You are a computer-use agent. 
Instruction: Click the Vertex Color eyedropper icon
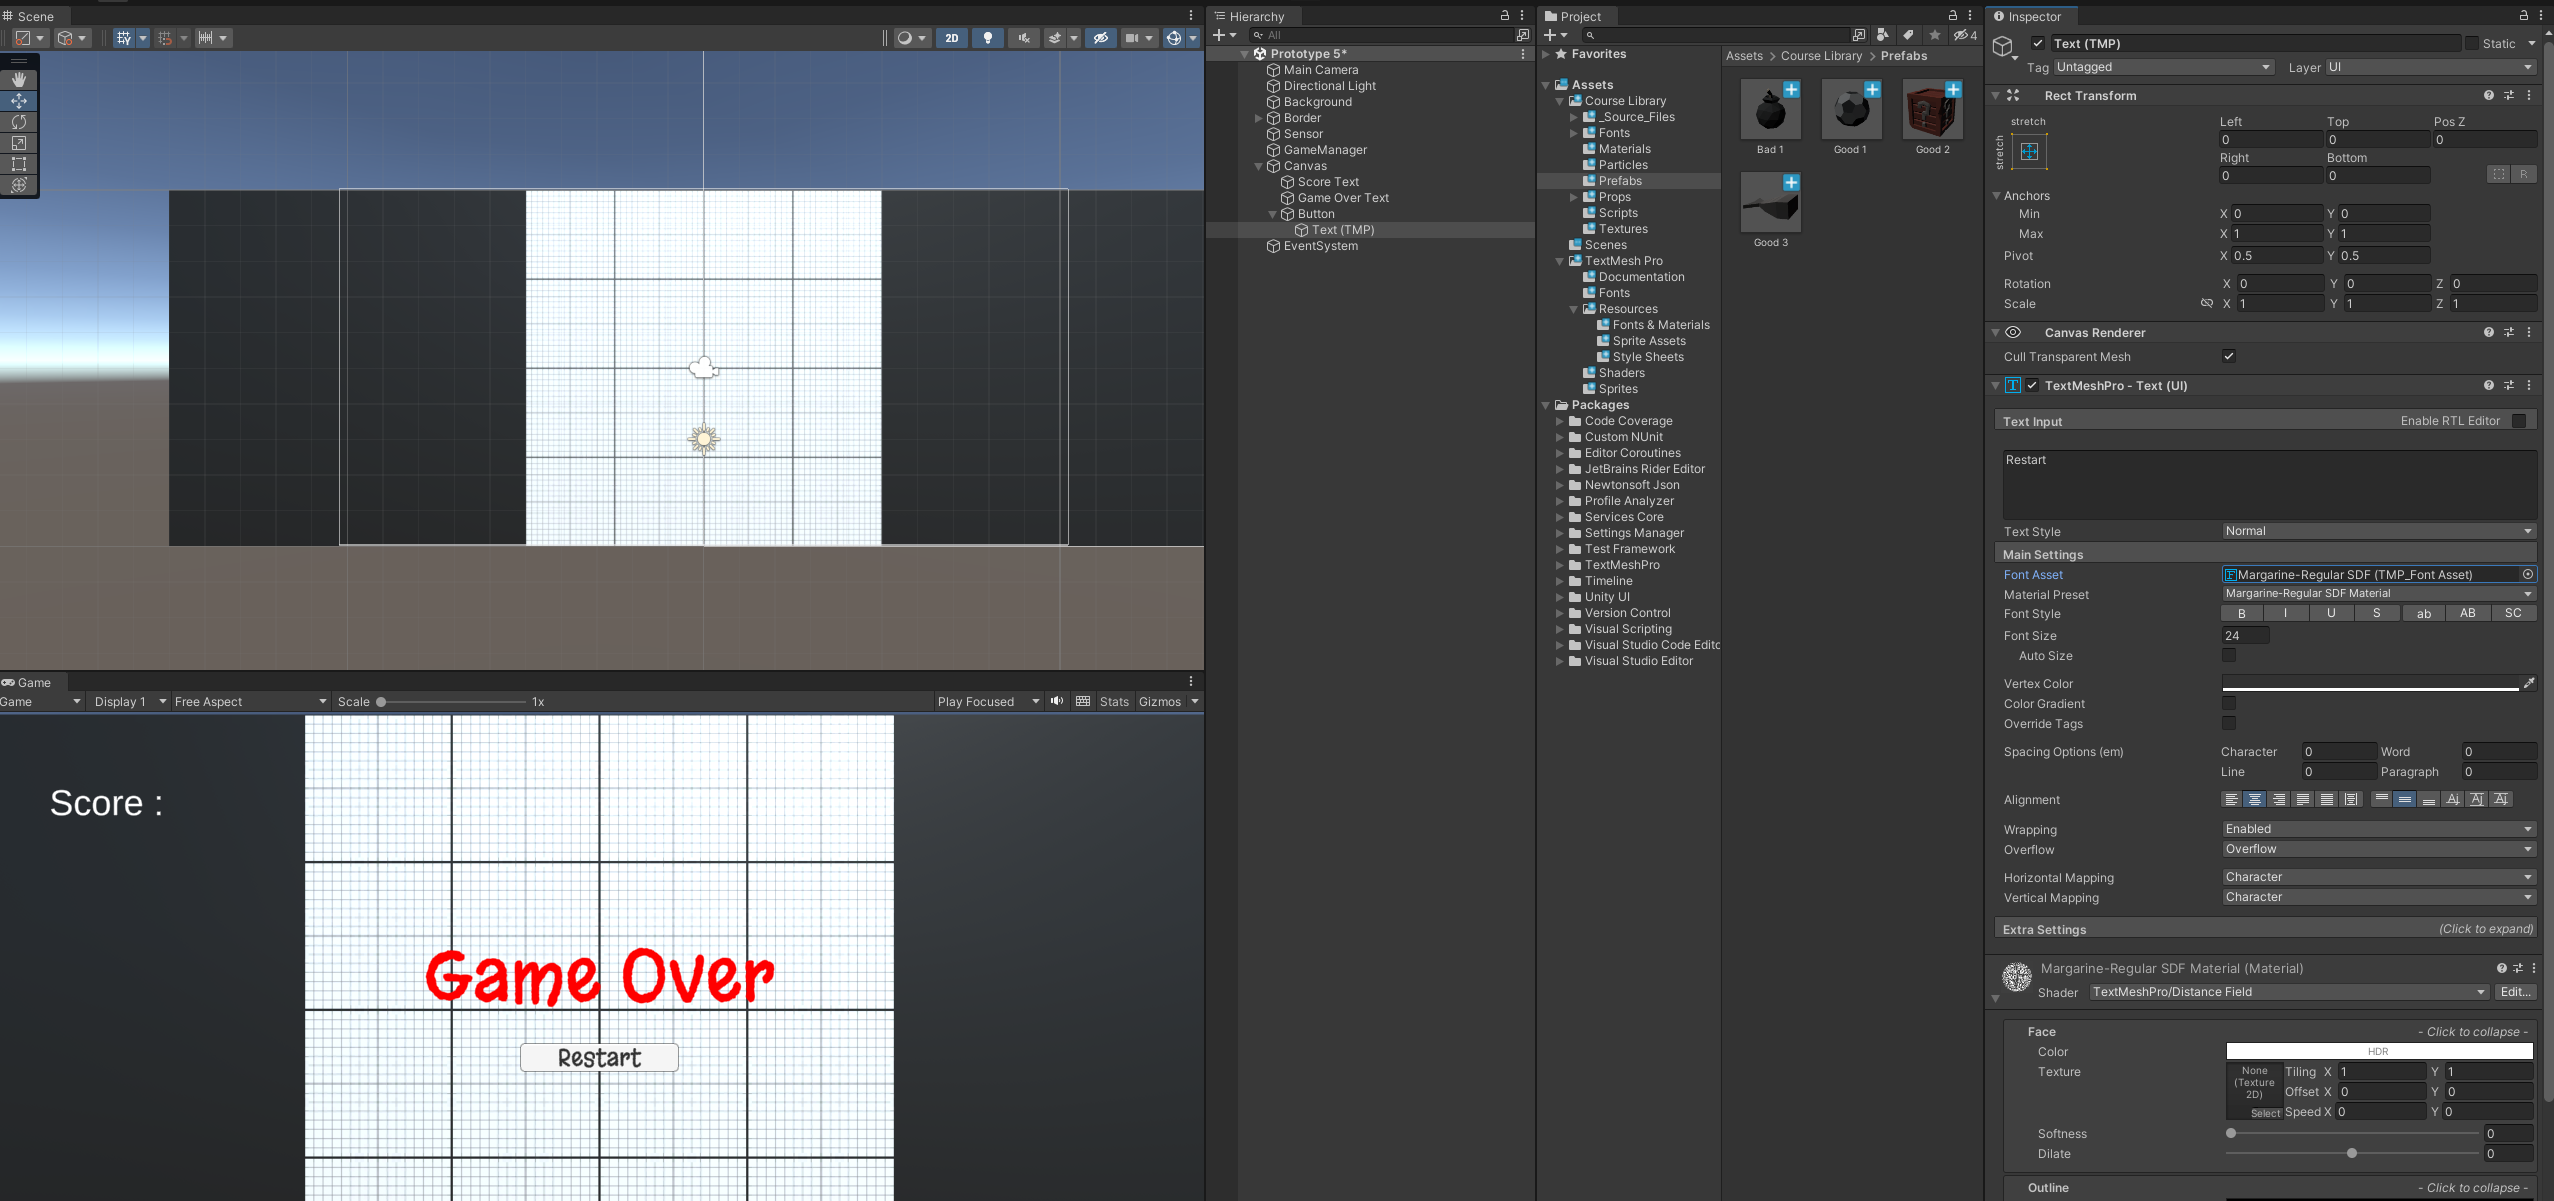(2528, 683)
